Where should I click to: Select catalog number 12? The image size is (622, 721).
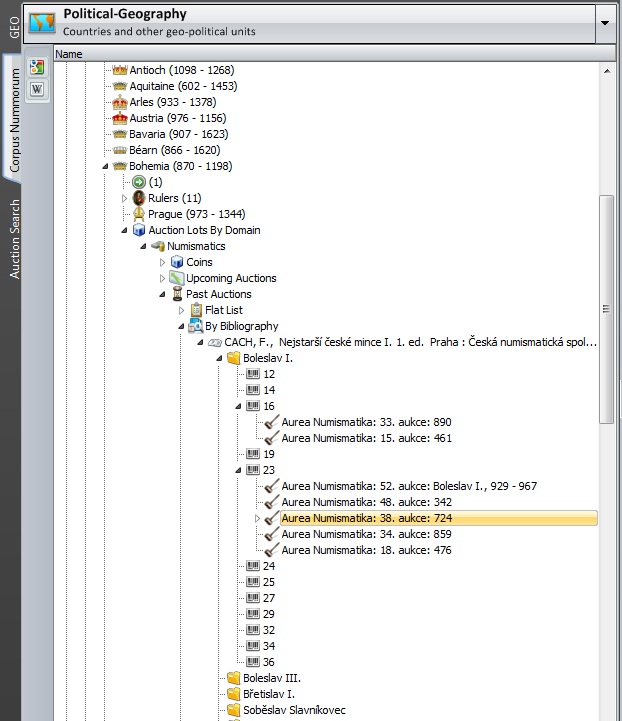(x=269, y=374)
